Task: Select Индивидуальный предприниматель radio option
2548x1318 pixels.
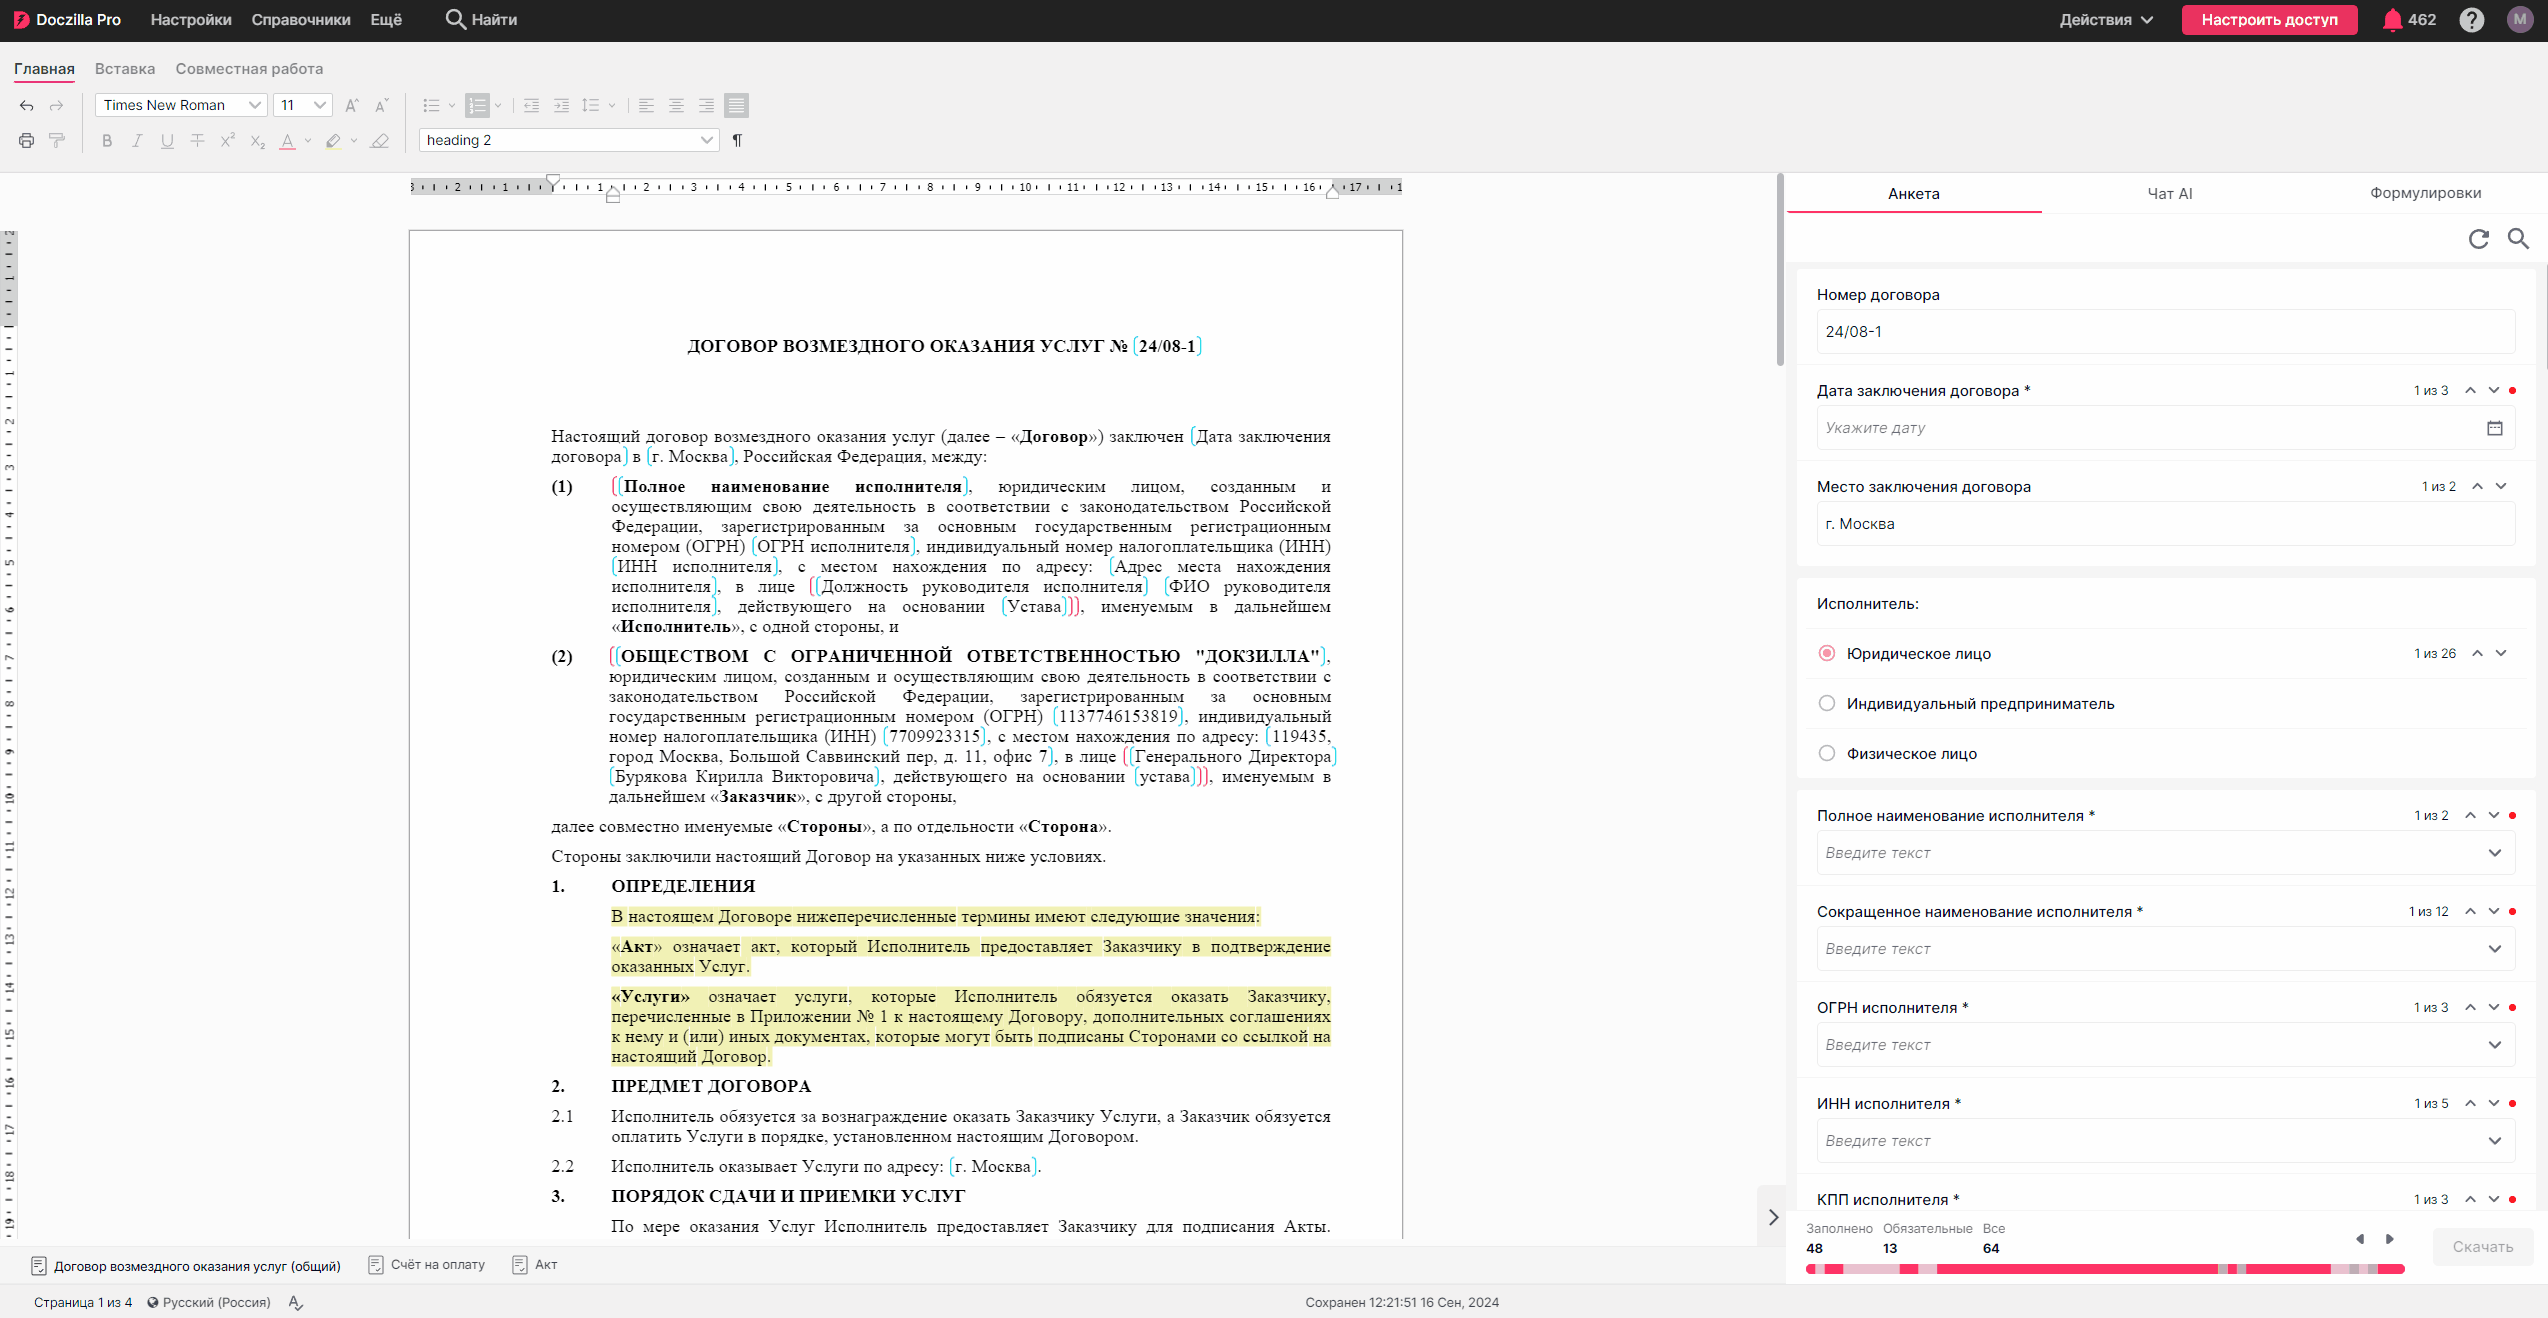Action: [1827, 704]
